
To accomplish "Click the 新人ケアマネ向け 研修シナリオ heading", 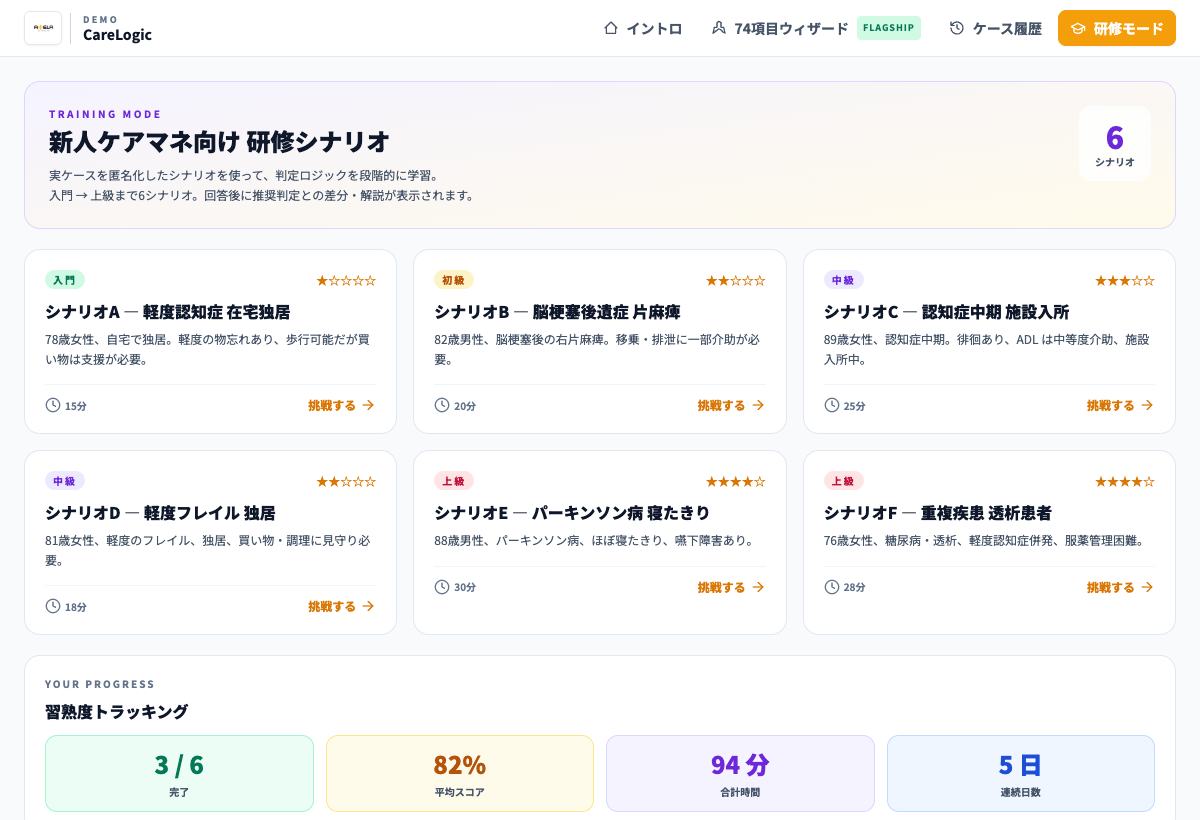I will (x=219, y=141).
